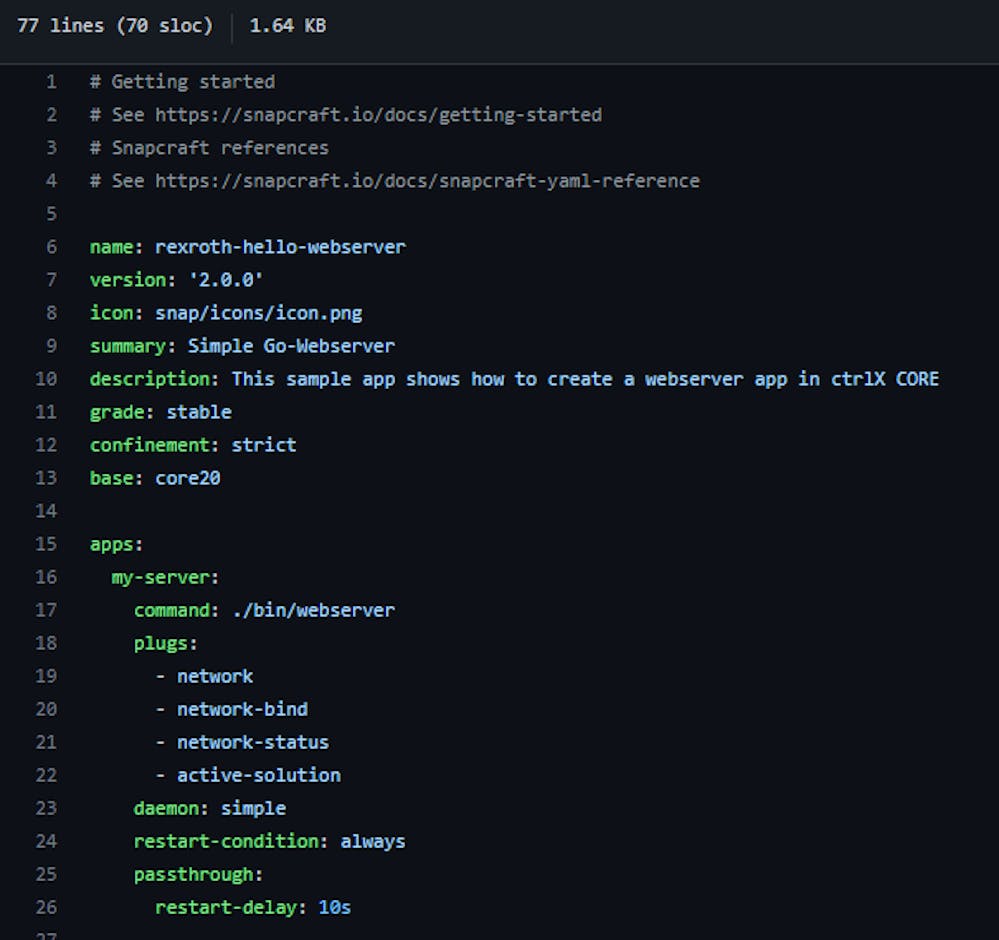This screenshot has width=999, height=940.
Task: Click the snapcraft getting-started docs URL
Action: pyautogui.click(x=378, y=115)
